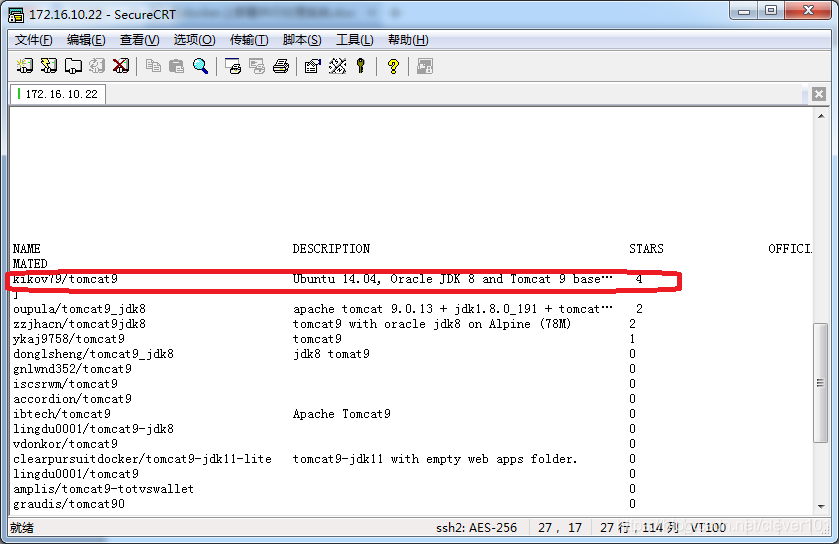Image resolution: width=839 pixels, height=544 pixels.
Task: Click the 就绪 status bar text
Action: coord(22,528)
